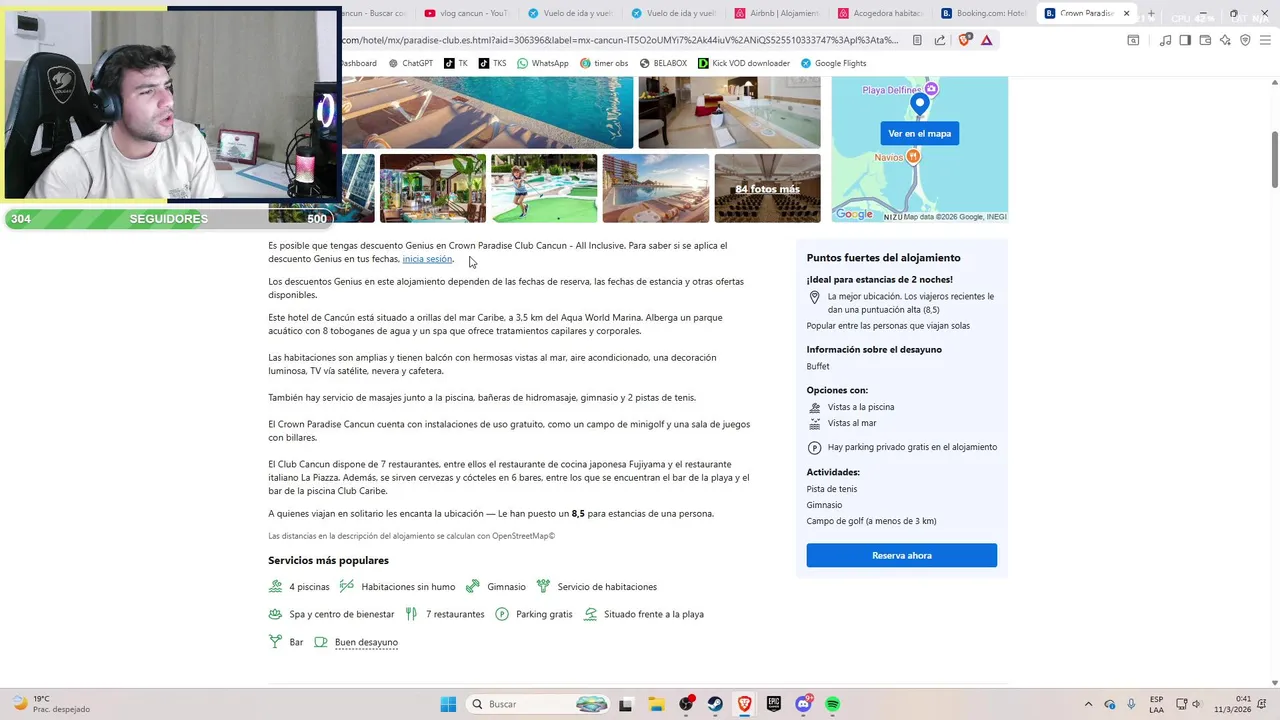Open BELABOX bookmark
Screen dimensions: 1280x720
[x=663, y=63]
